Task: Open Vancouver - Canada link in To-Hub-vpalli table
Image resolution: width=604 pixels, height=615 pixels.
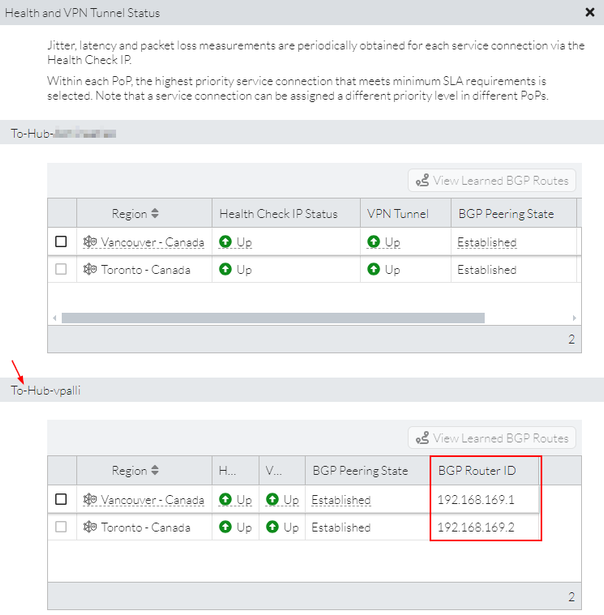Action: click(x=152, y=499)
